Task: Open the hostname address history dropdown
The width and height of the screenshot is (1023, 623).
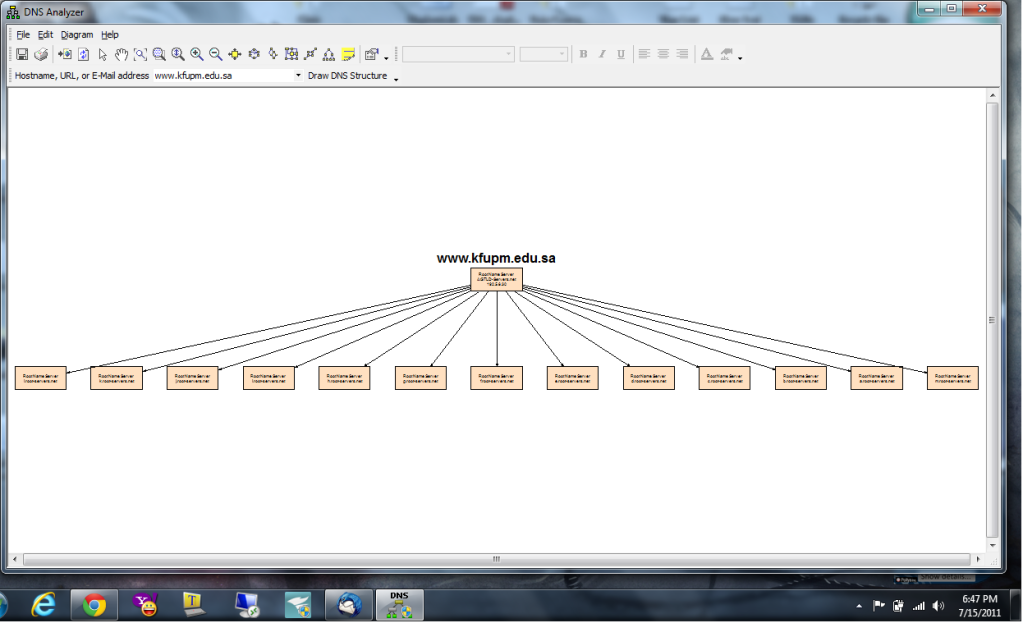Action: tap(298, 76)
